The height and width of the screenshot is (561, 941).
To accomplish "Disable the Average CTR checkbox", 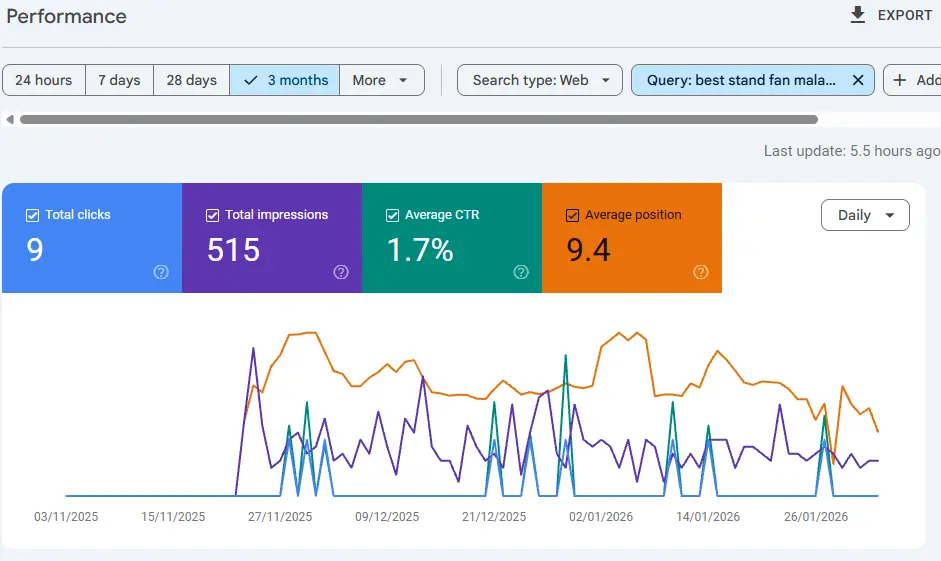I will point(393,215).
